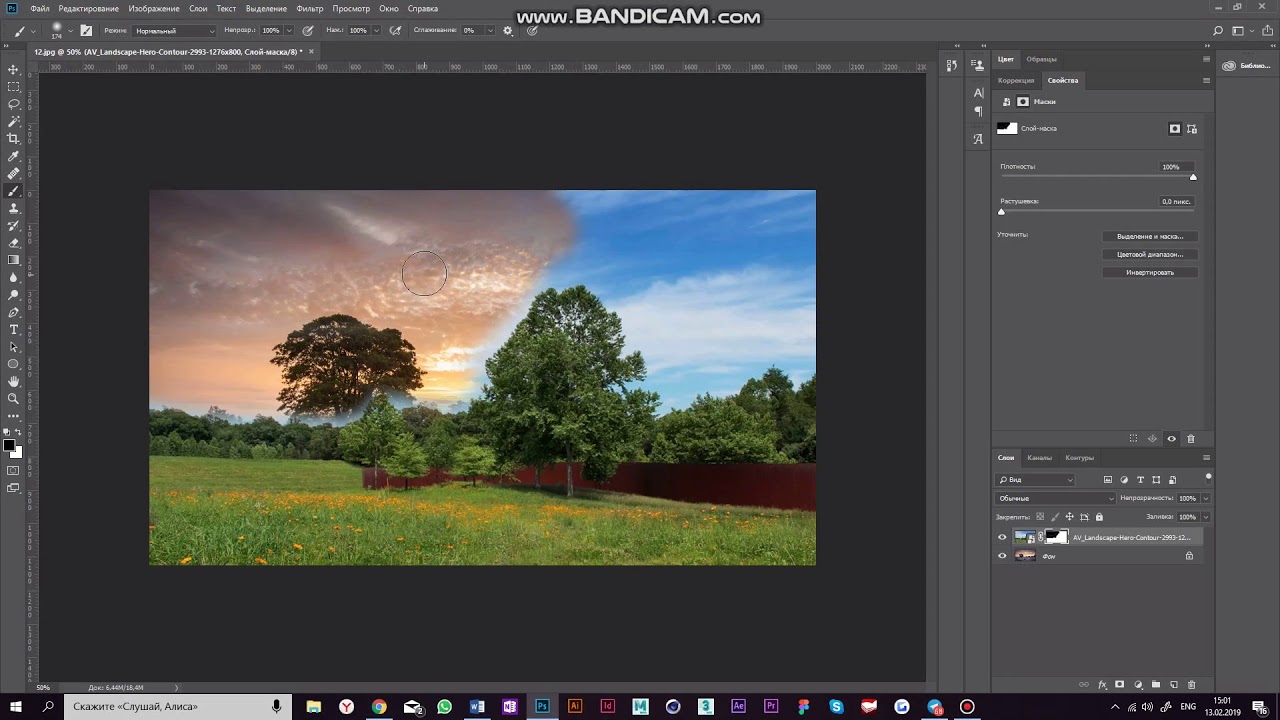
Task: Open layer Заливка dropdown arrow
Action: [1206, 517]
